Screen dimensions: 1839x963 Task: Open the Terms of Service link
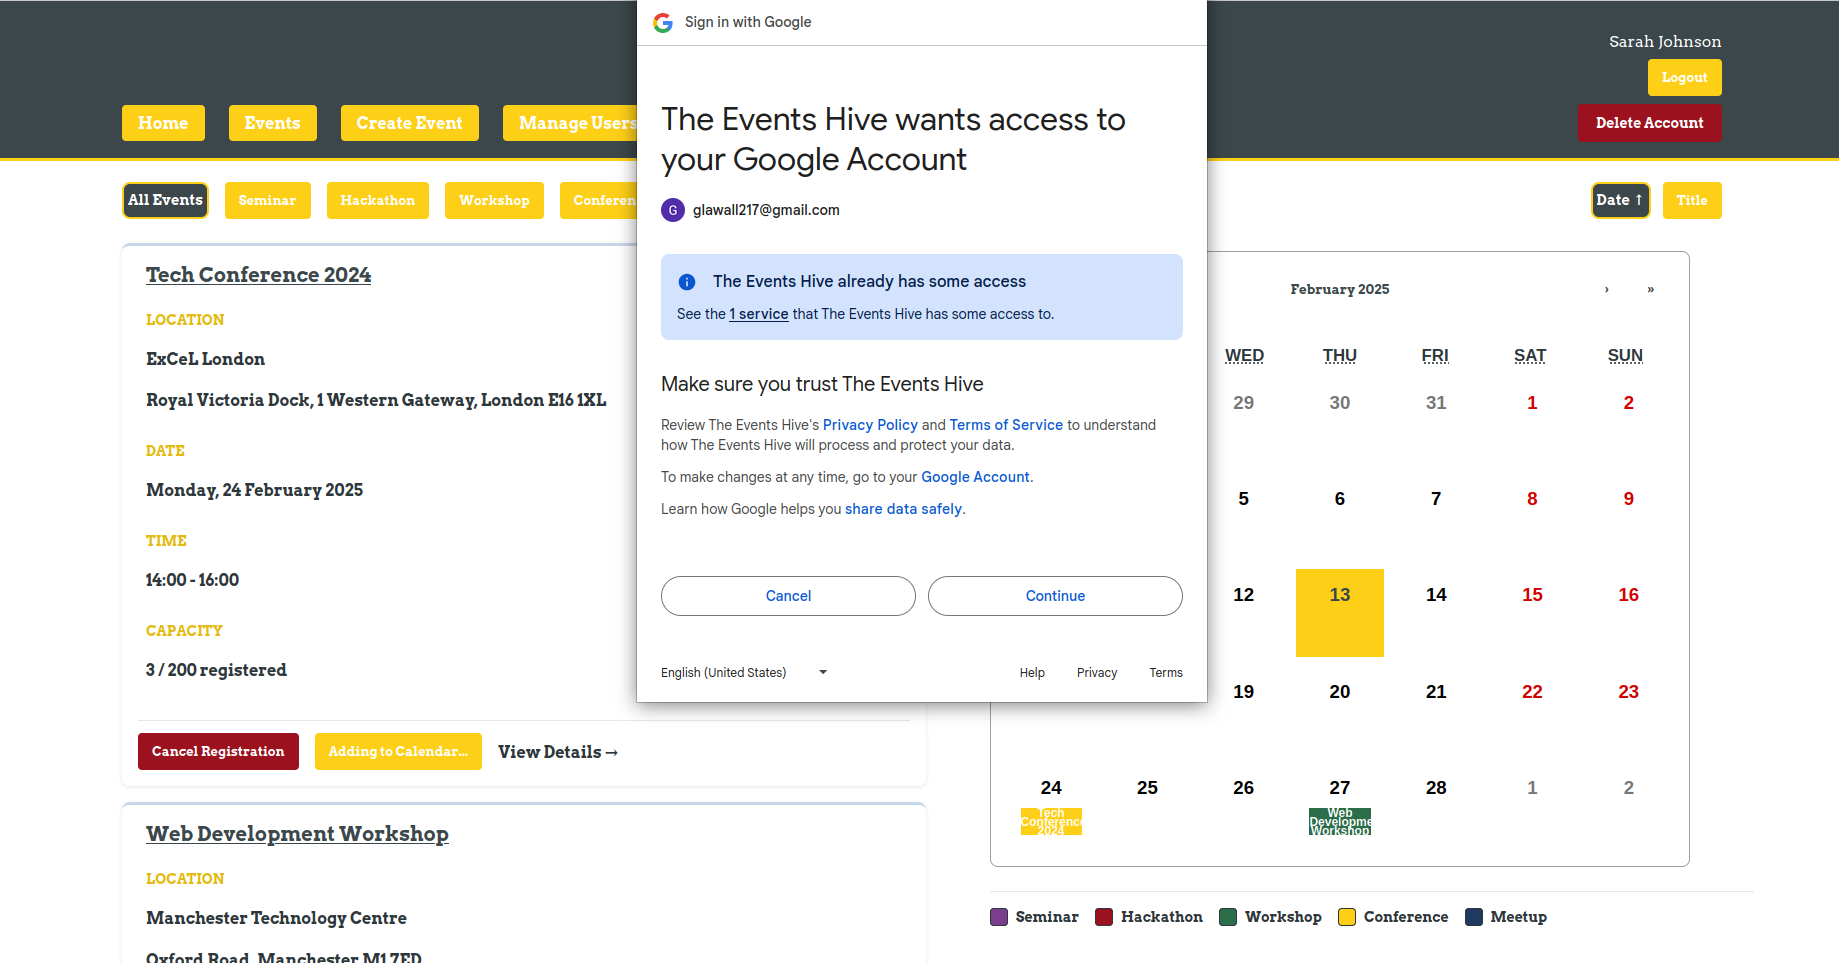(x=1006, y=425)
